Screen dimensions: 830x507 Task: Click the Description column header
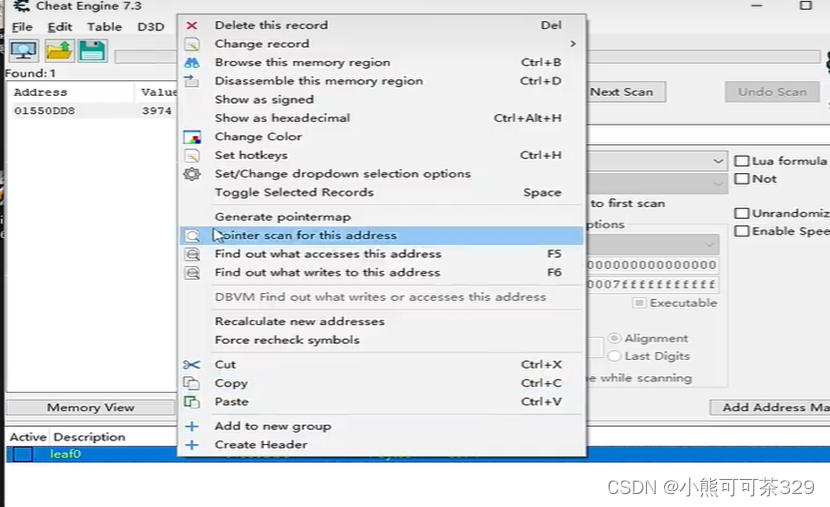[x=89, y=437]
